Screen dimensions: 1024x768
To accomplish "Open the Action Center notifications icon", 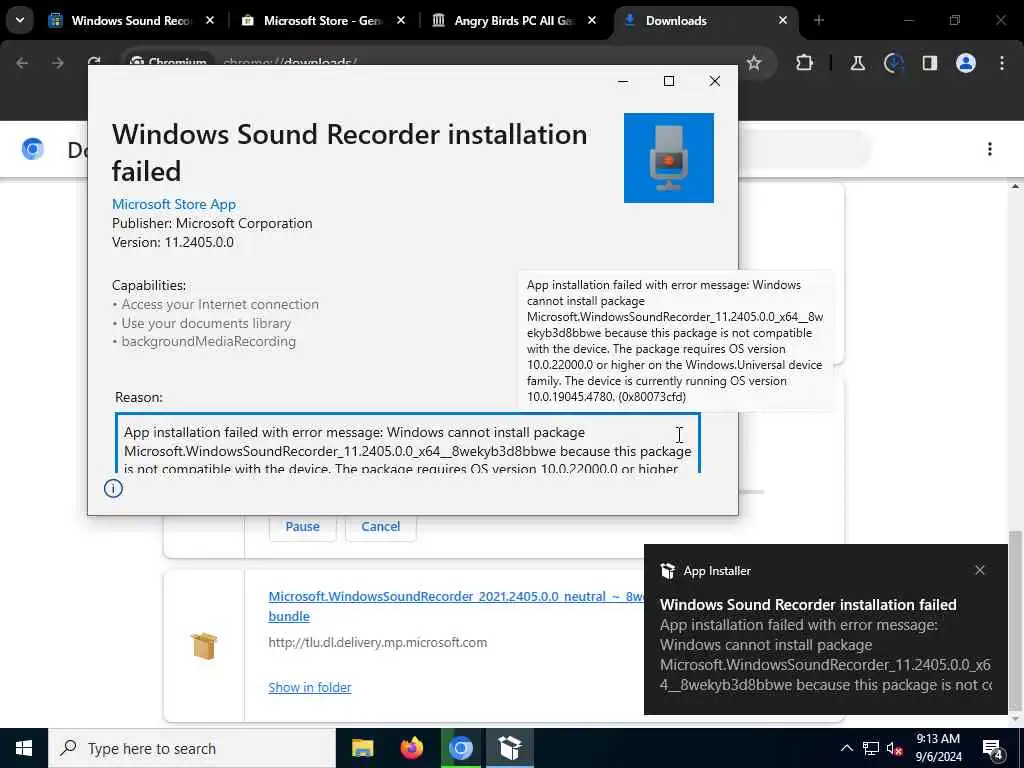I will point(993,748).
